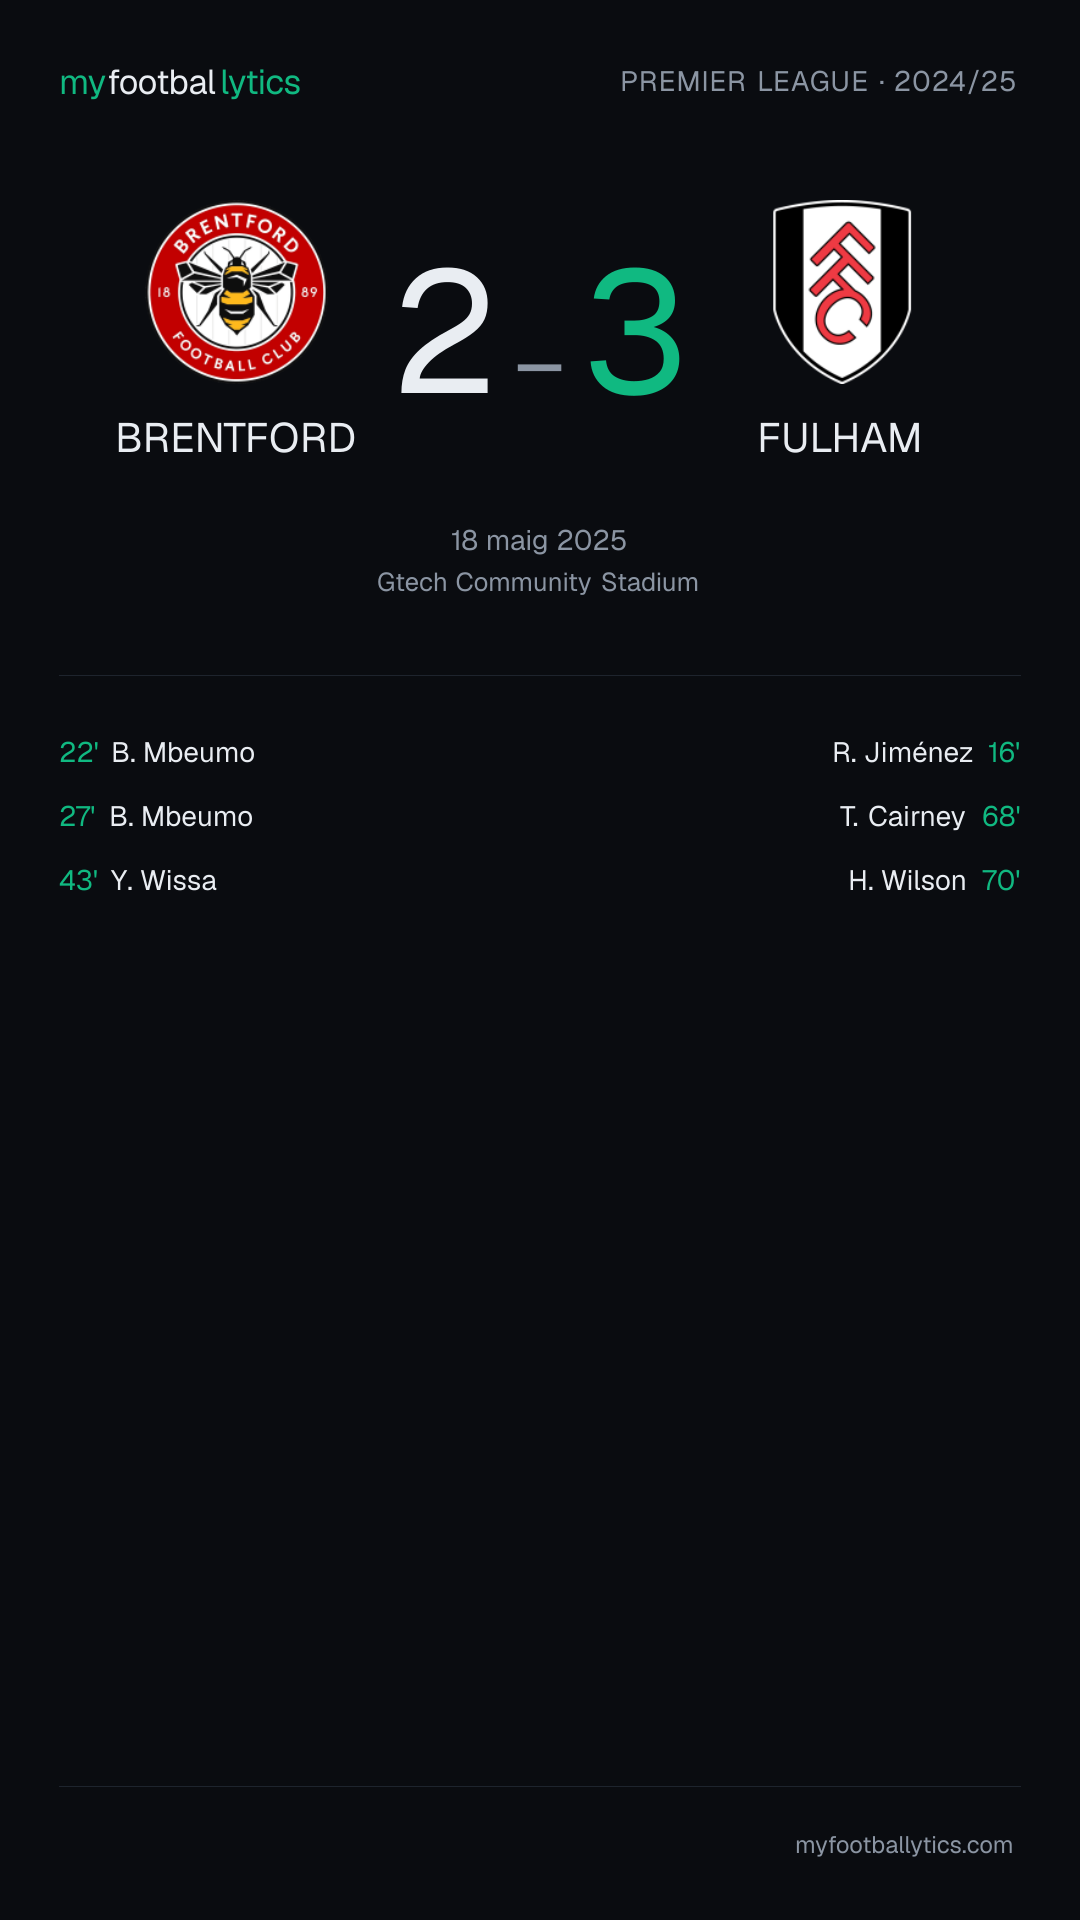Select the FULHAM team name

coord(840,438)
